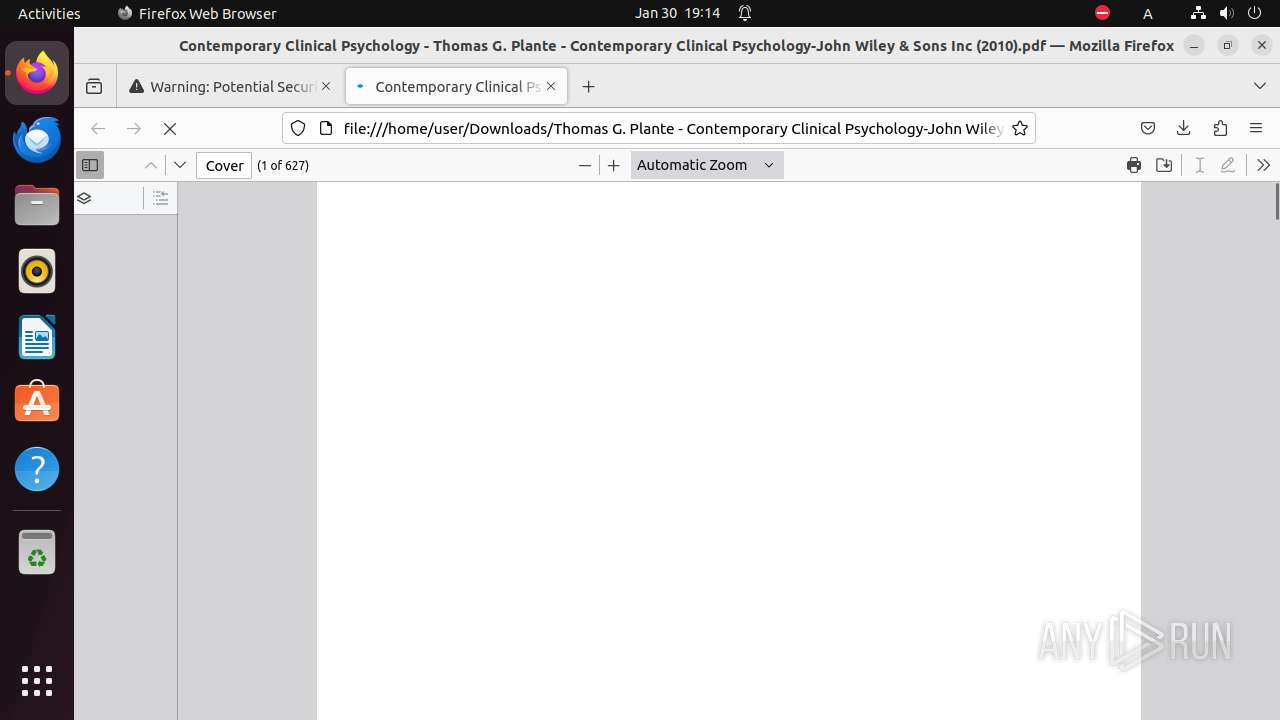The width and height of the screenshot is (1280, 720).
Task: Open the PDF viewer tools menu
Action: tap(1263, 165)
